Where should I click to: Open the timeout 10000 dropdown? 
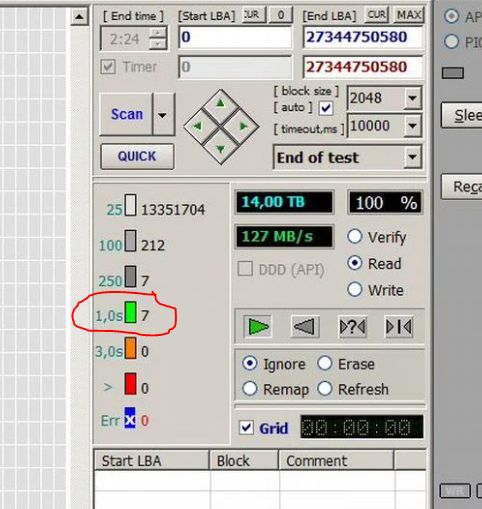tap(412, 126)
